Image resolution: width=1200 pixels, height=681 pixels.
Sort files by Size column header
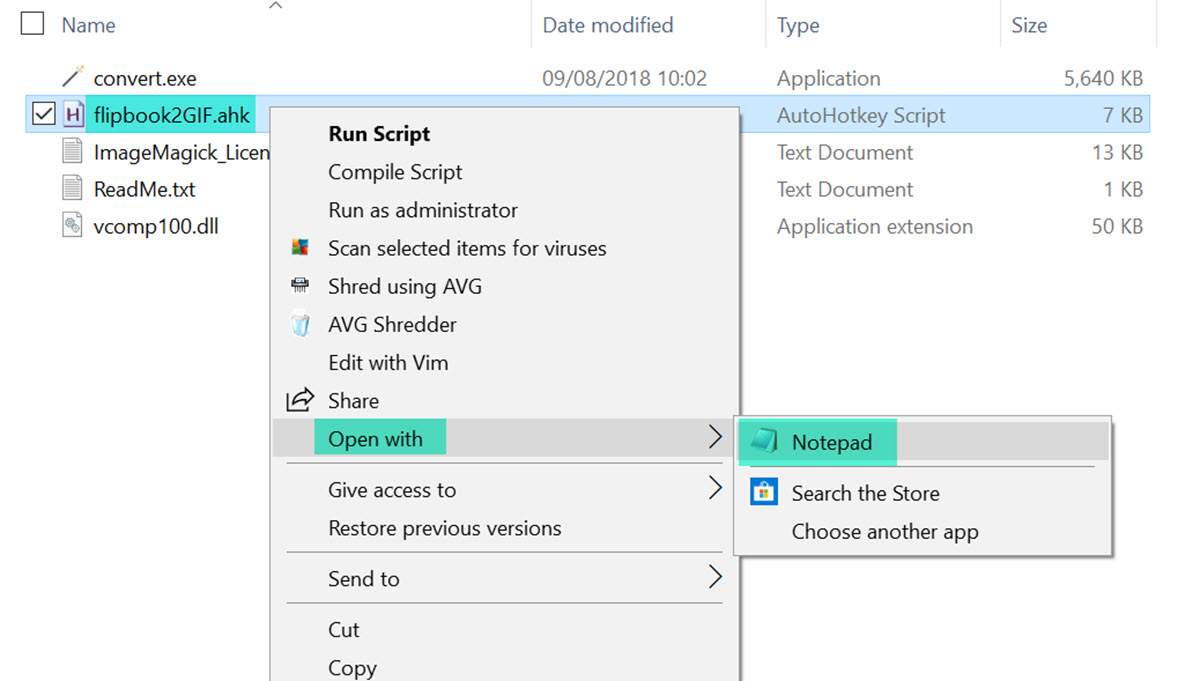pyautogui.click(x=1028, y=25)
